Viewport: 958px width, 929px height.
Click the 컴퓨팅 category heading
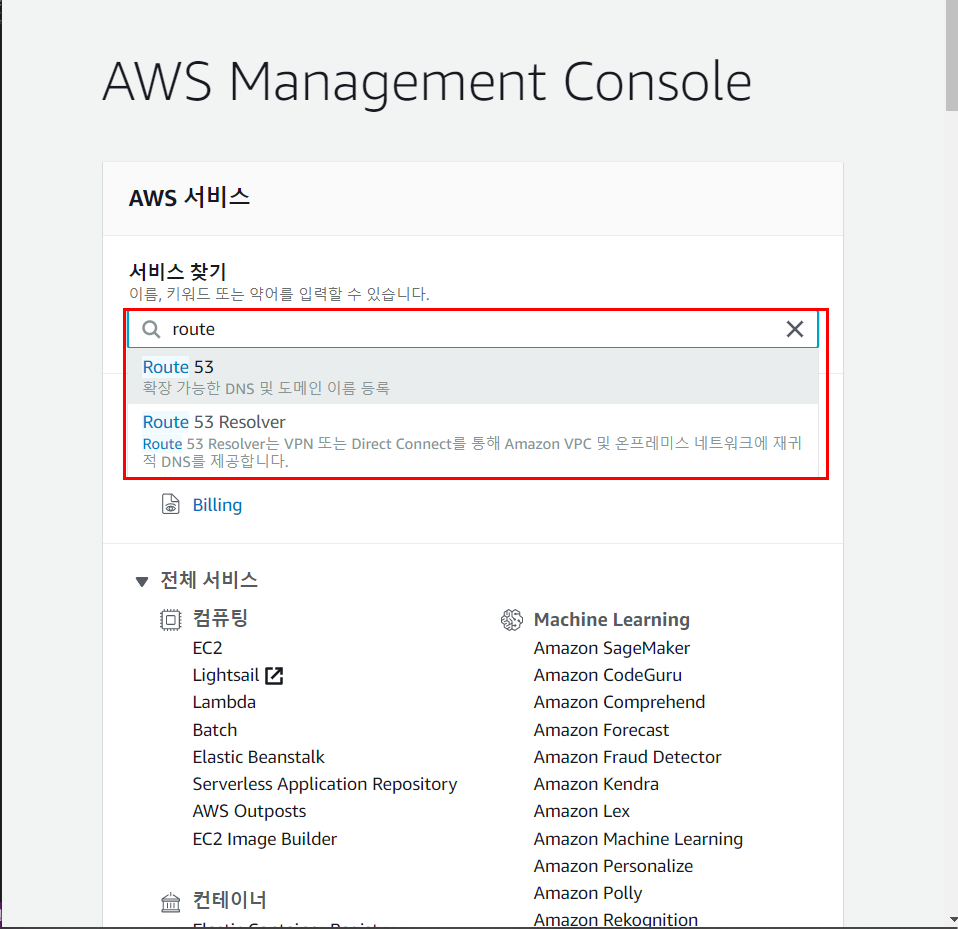click(x=220, y=619)
